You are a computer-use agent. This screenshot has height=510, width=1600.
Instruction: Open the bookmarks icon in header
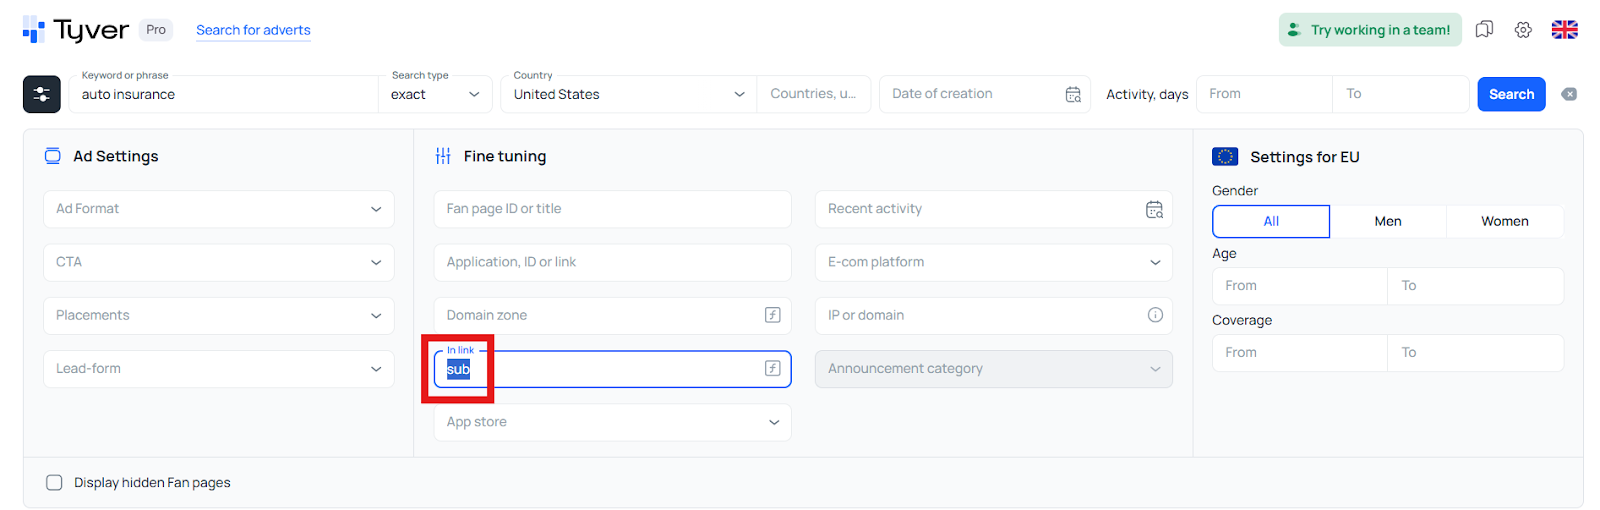[x=1484, y=30]
